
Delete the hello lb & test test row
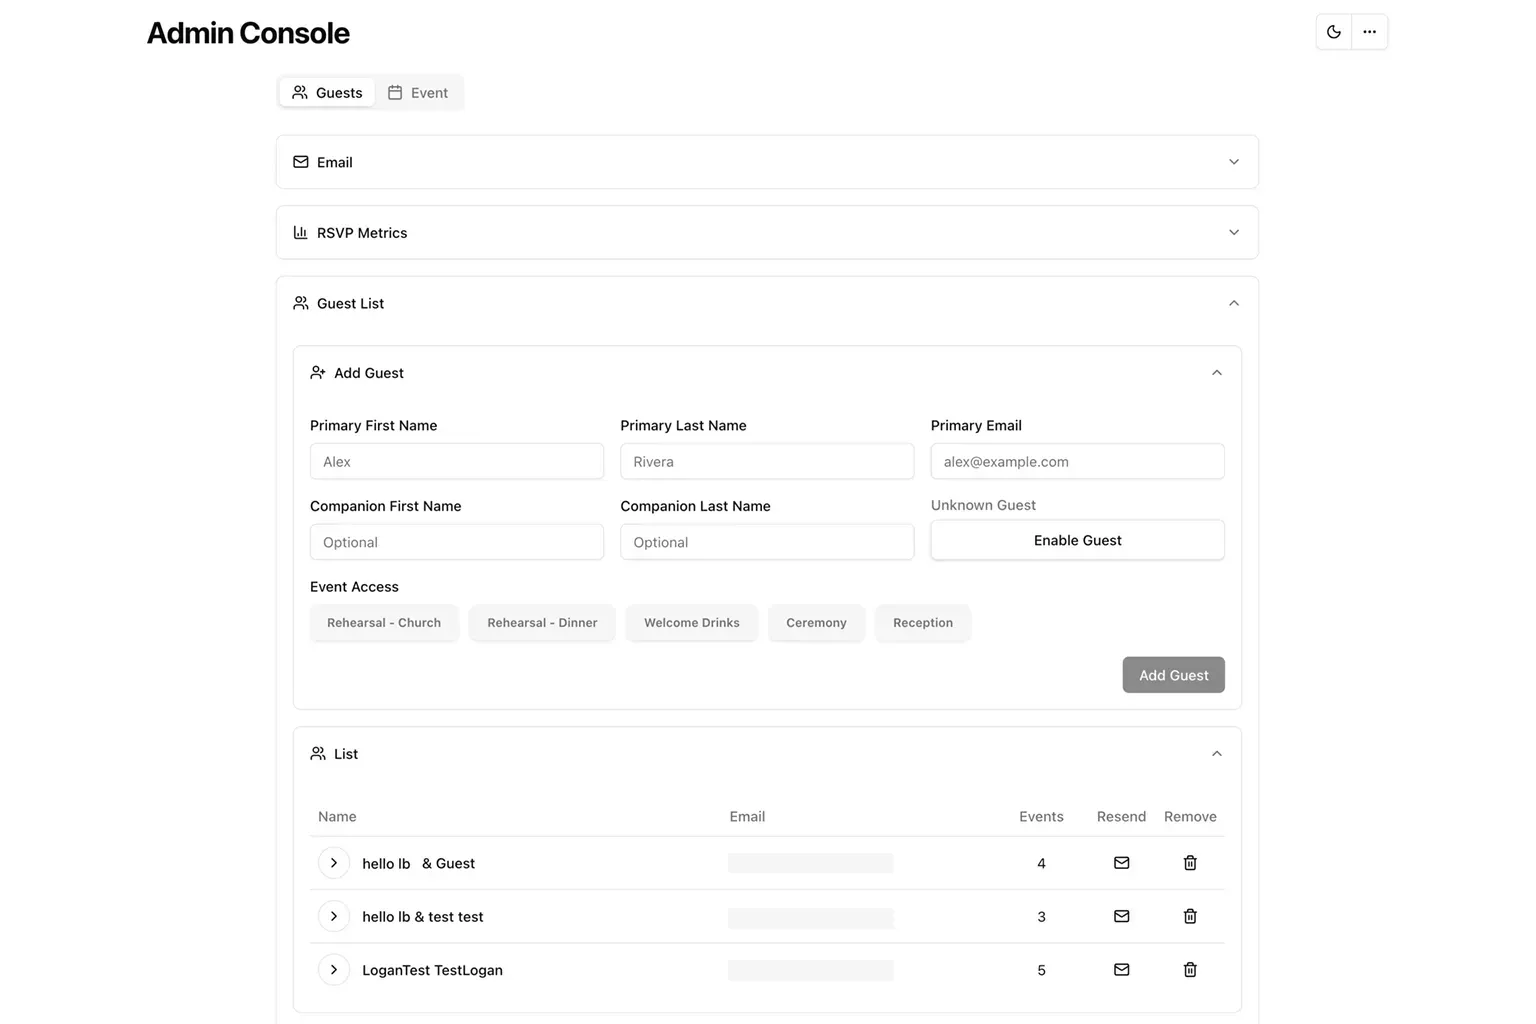(x=1190, y=916)
